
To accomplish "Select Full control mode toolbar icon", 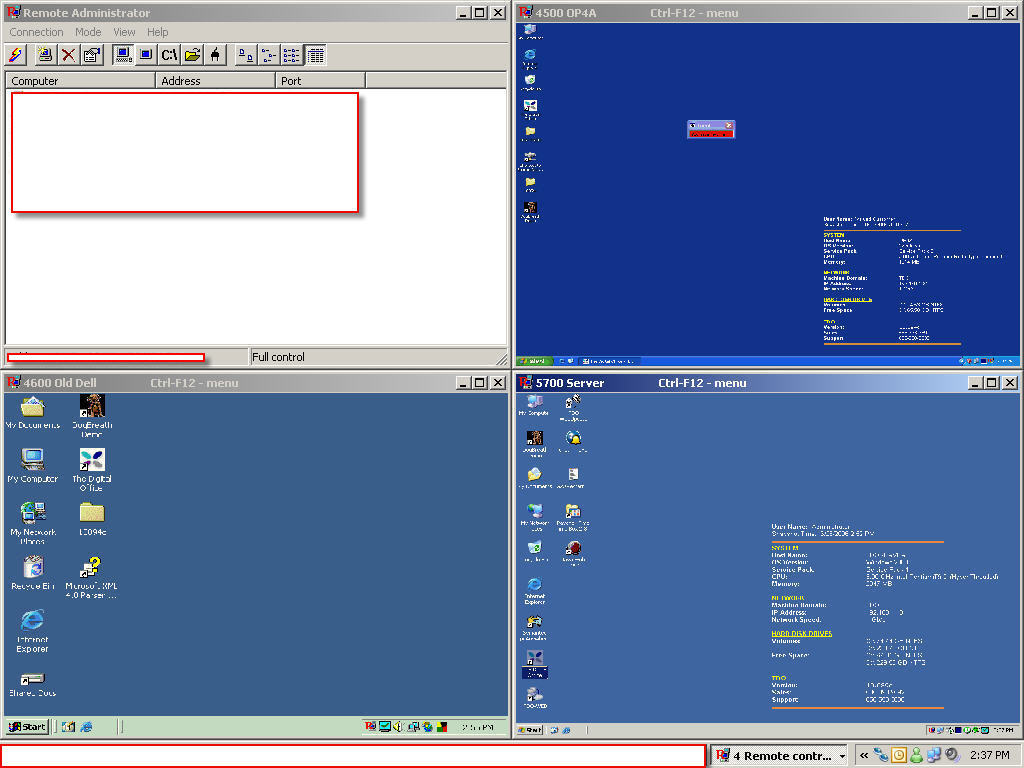I will 123,55.
